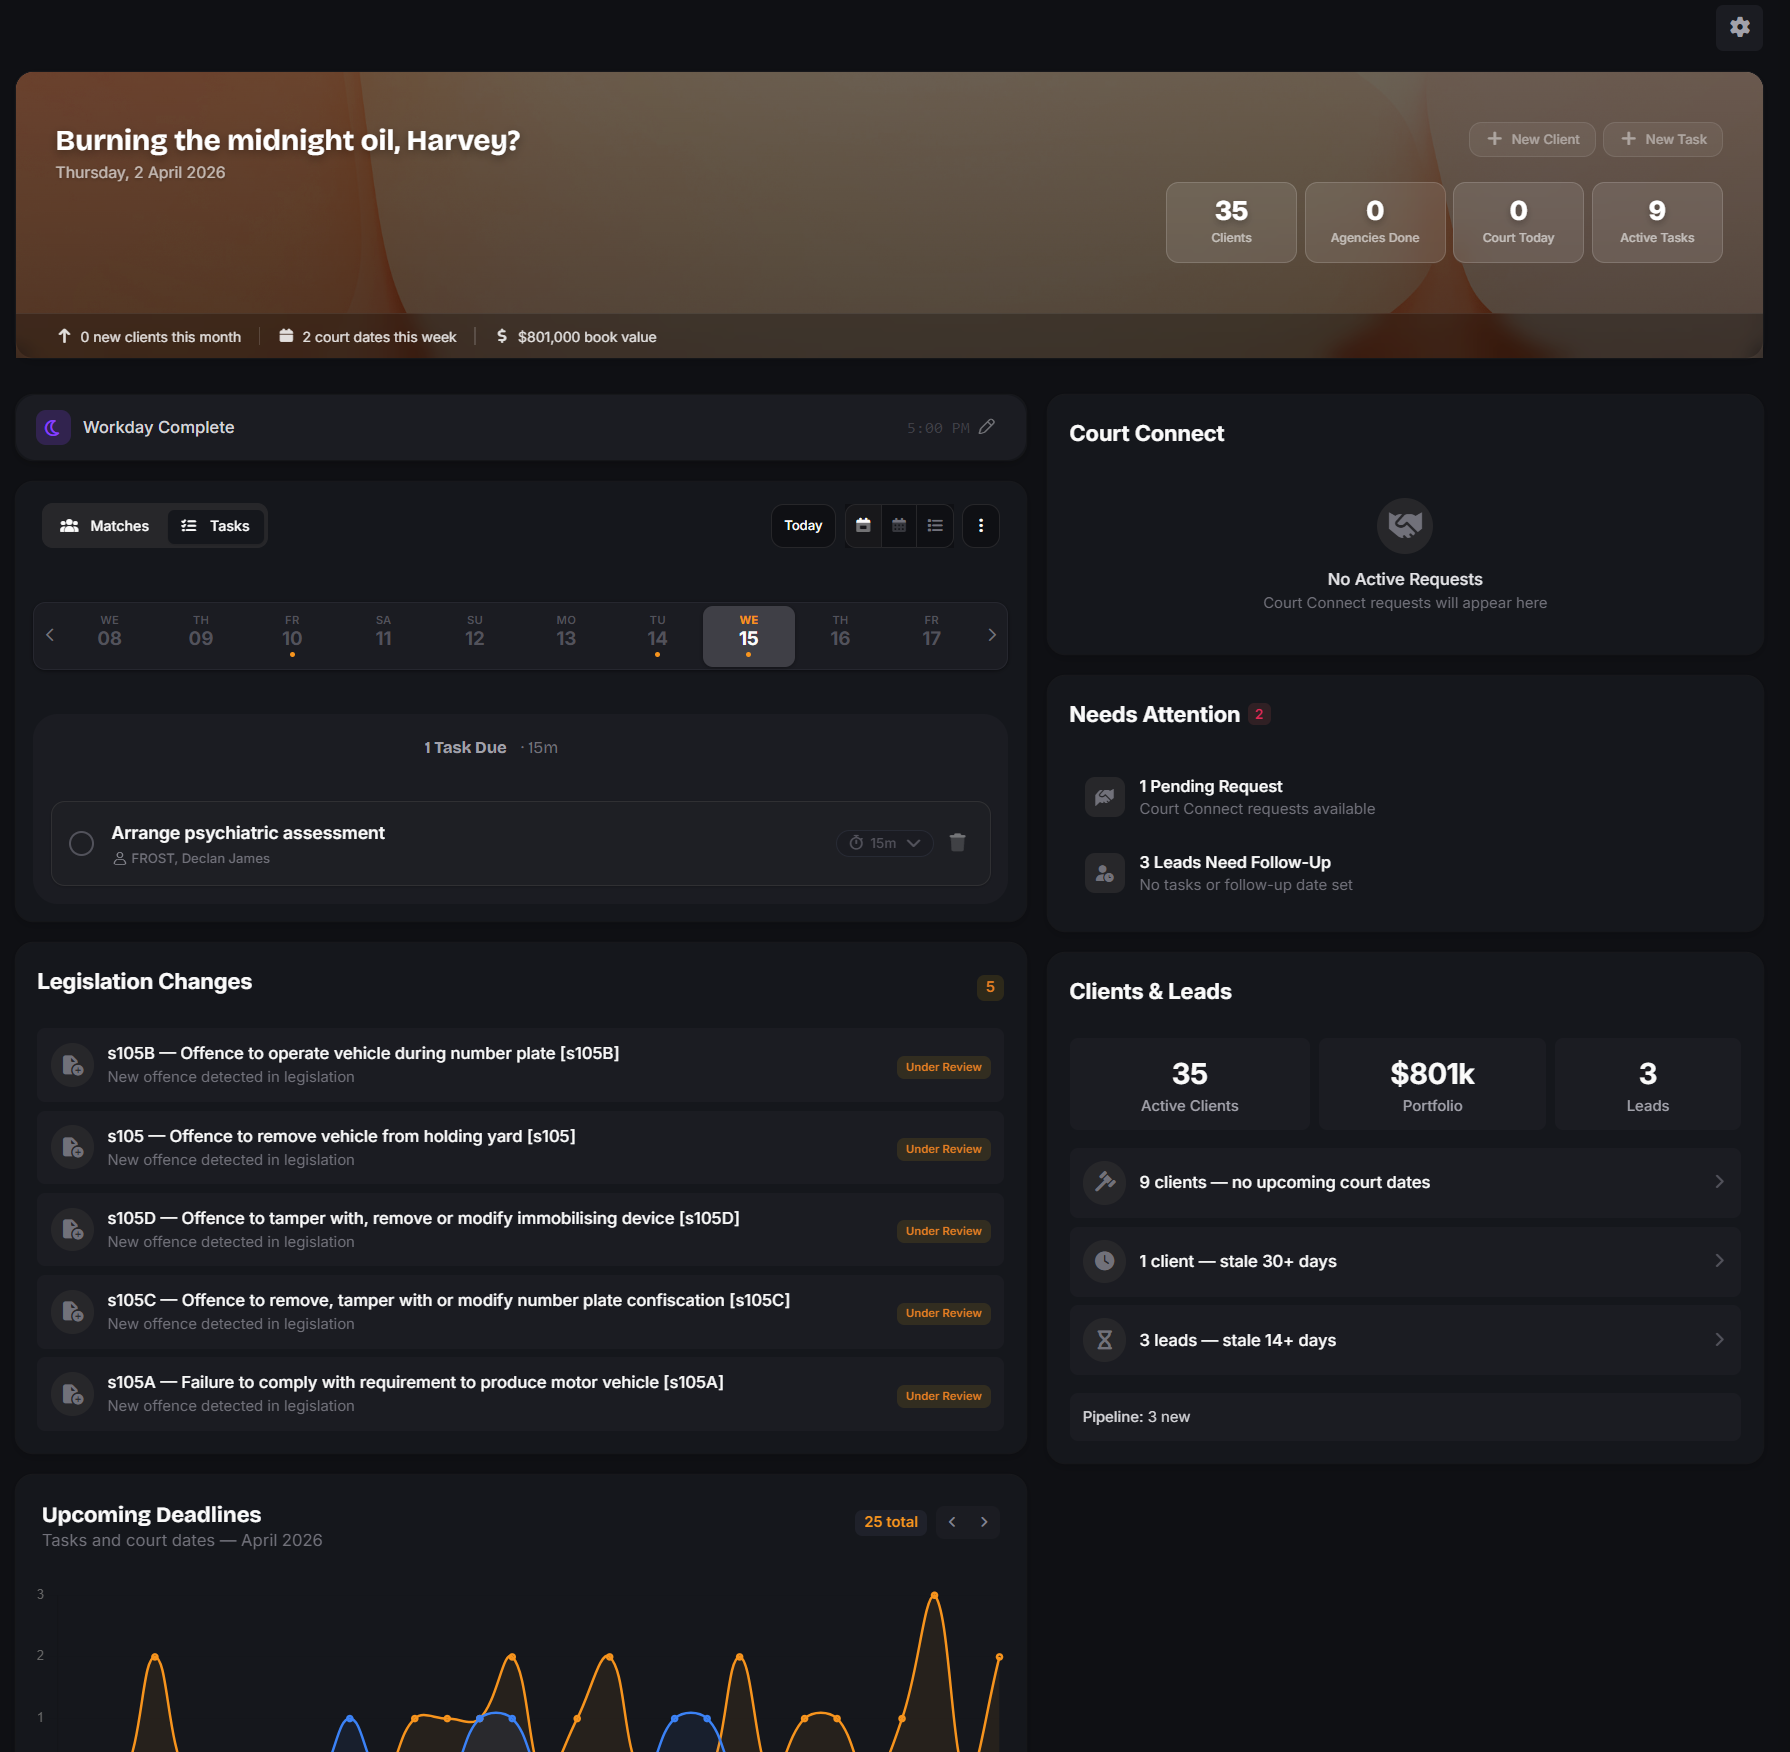
Task: Click the pencil icon to edit workday time
Action: 987,427
